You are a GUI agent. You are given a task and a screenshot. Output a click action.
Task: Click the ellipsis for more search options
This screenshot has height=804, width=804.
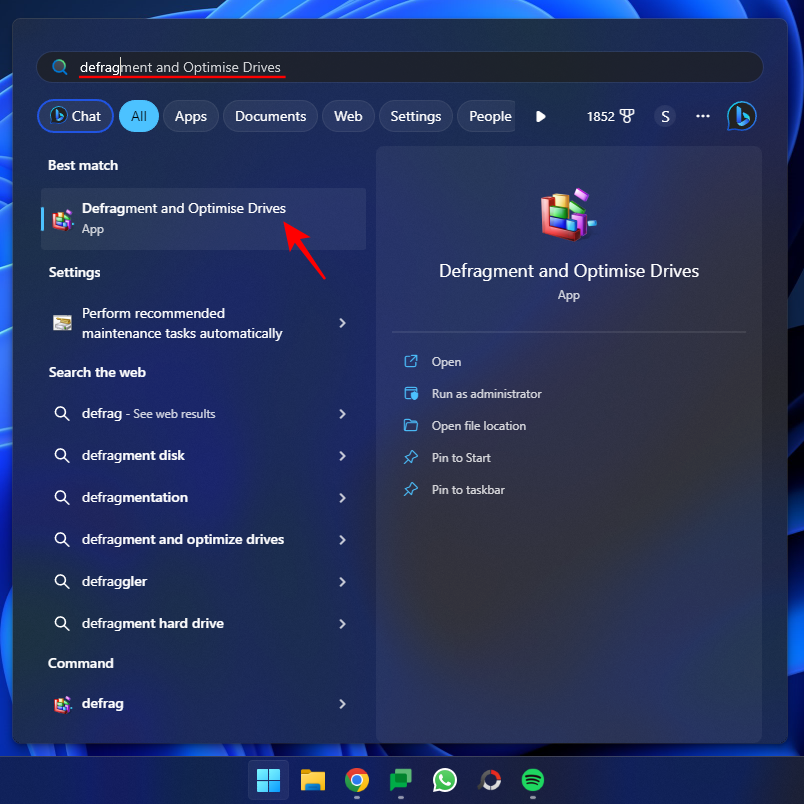point(702,116)
